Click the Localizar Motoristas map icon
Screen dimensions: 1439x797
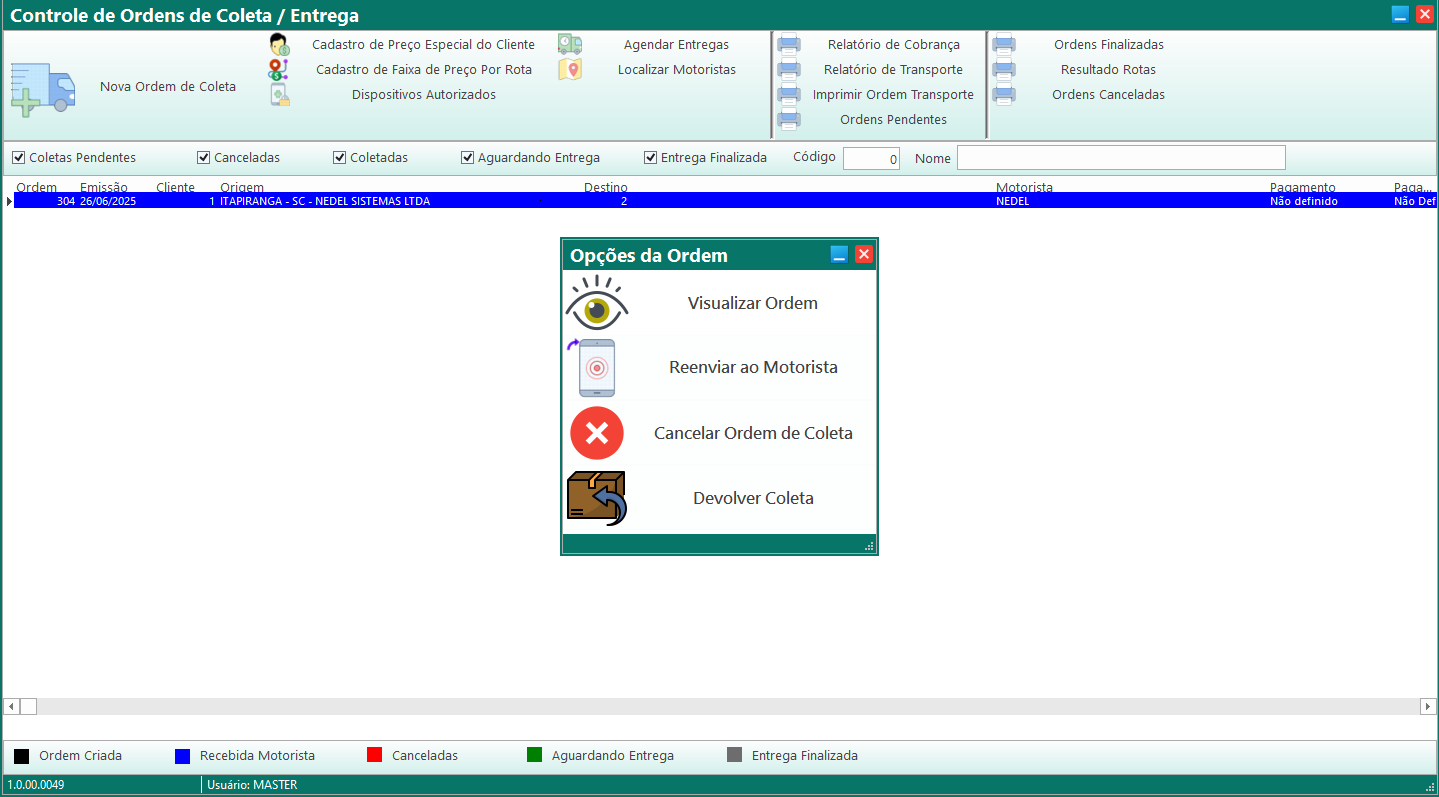(570, 70)
